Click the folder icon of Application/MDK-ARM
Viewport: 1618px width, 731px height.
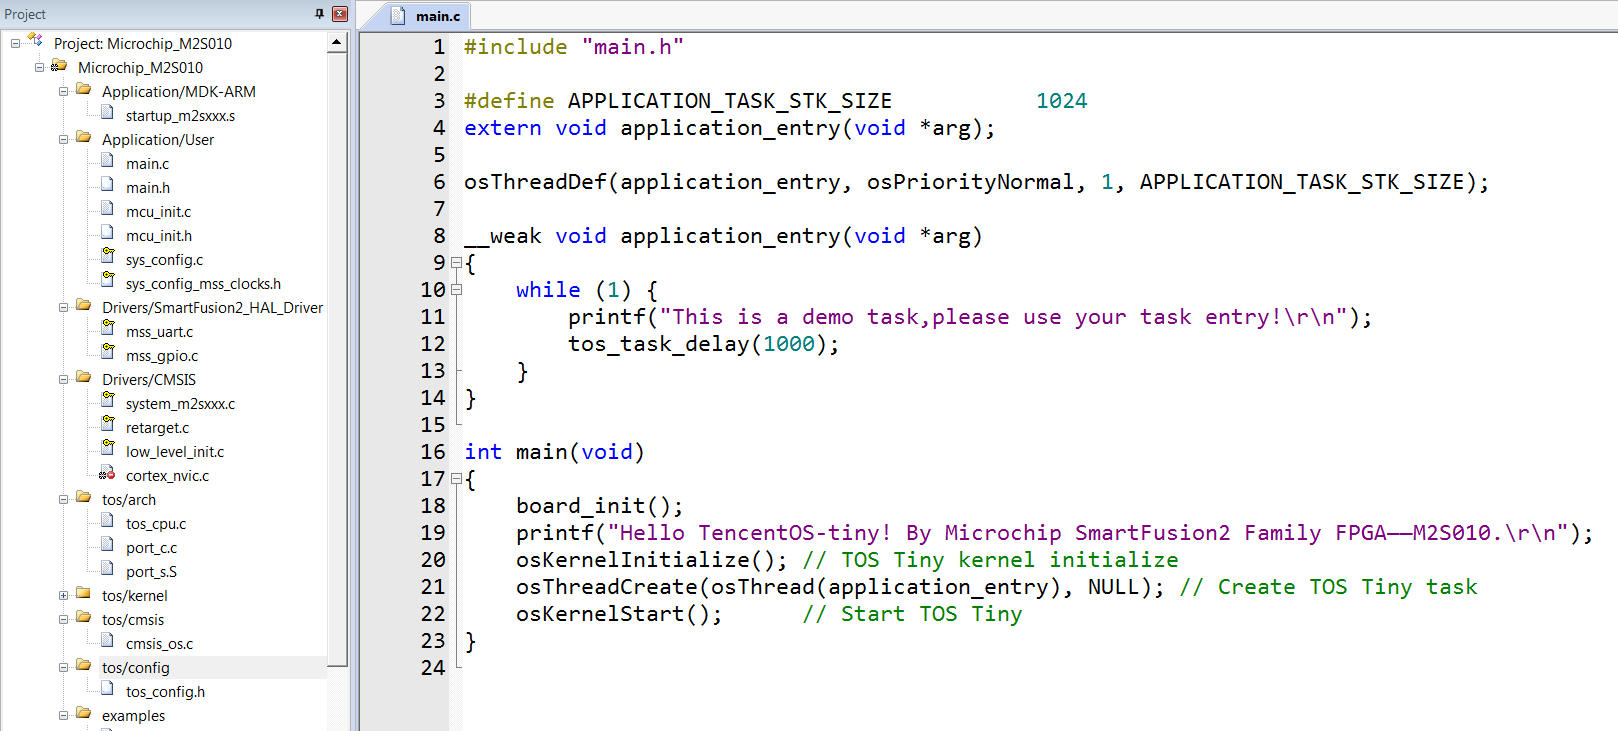(84, 90)
